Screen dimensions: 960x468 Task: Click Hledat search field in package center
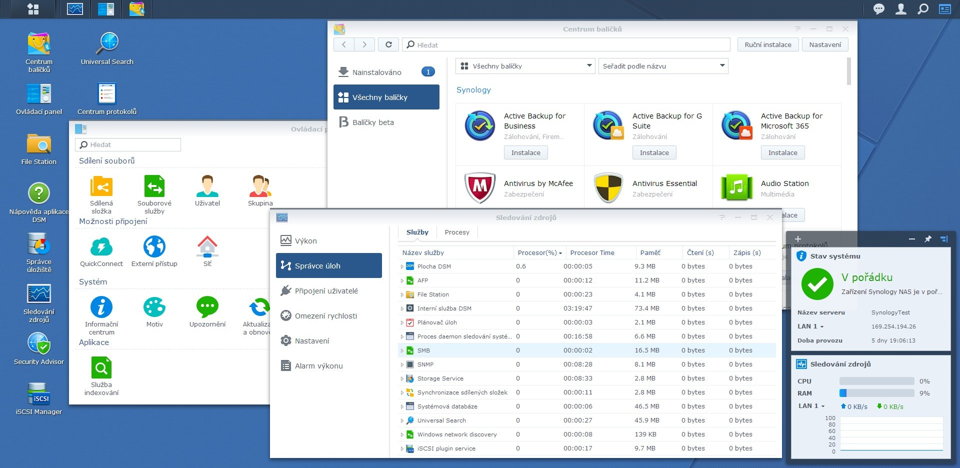(566, 45)
